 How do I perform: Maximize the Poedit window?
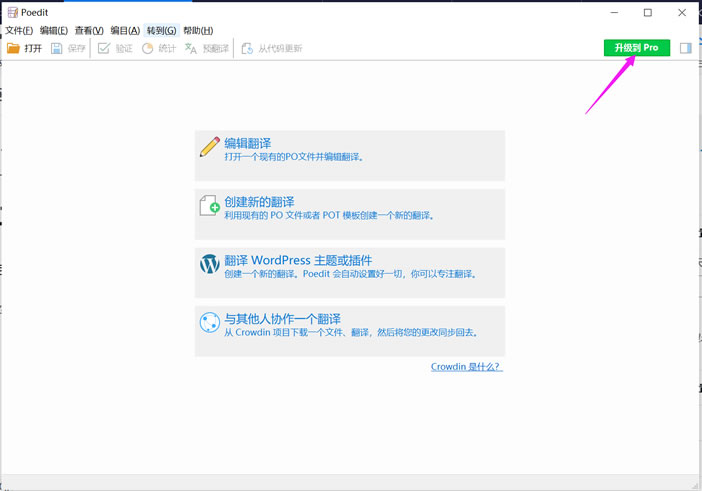648,13
